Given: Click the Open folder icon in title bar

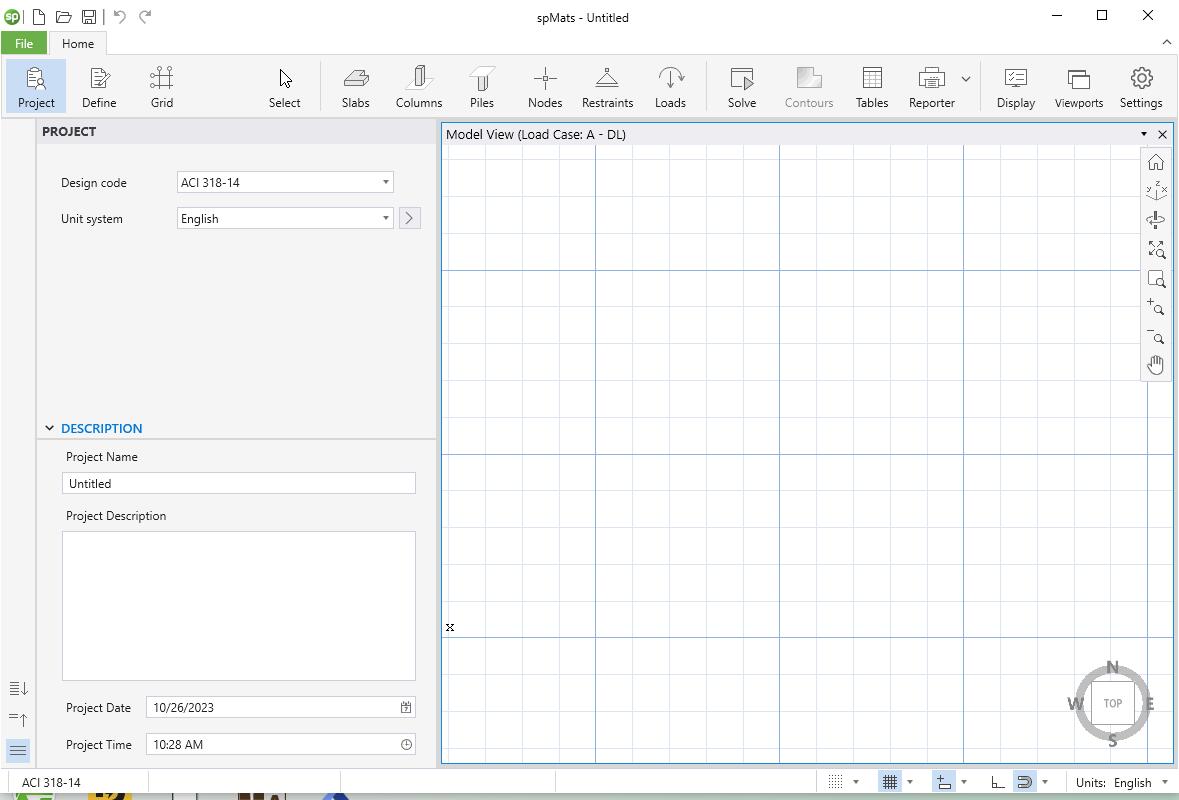Looking at the screenshot, I should click(63, 17).
